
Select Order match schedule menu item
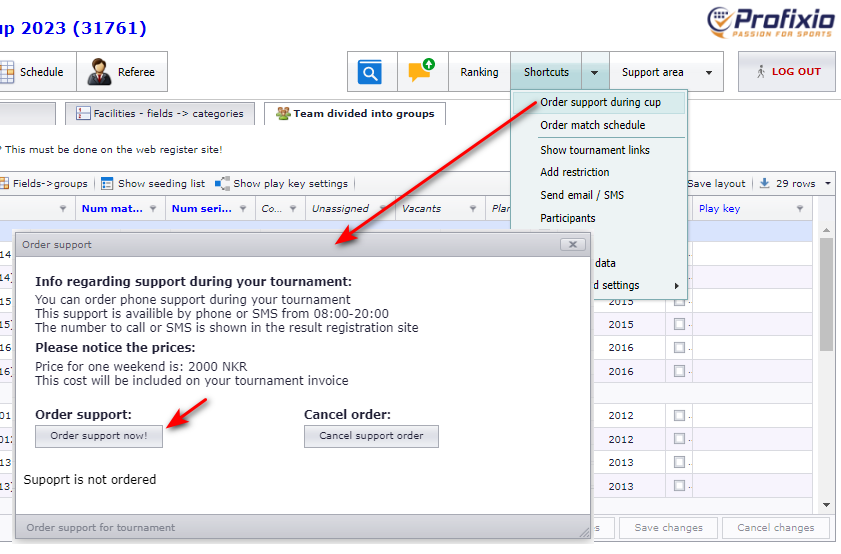(593, 125)
